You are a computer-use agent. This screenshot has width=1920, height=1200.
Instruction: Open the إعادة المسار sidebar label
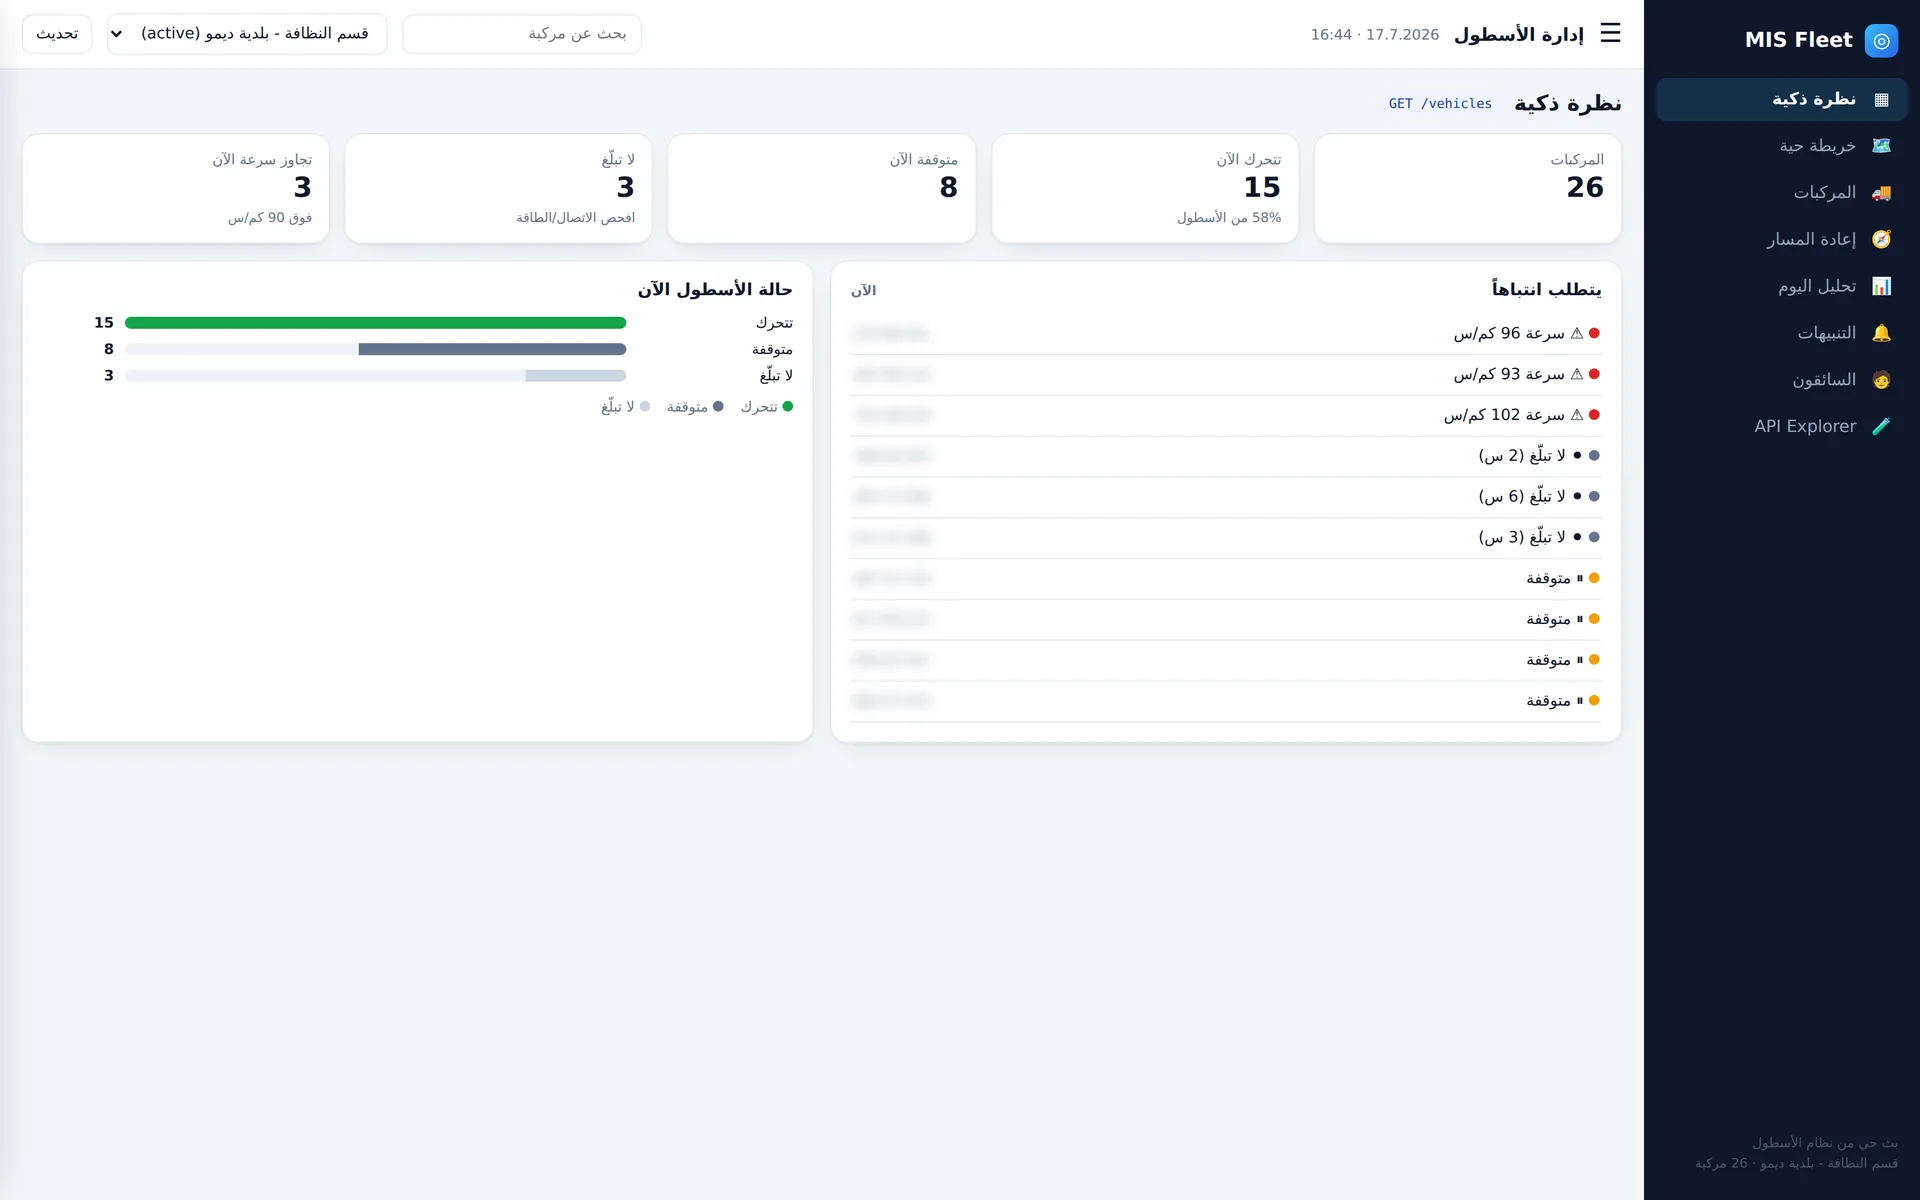click(1811, 239)
